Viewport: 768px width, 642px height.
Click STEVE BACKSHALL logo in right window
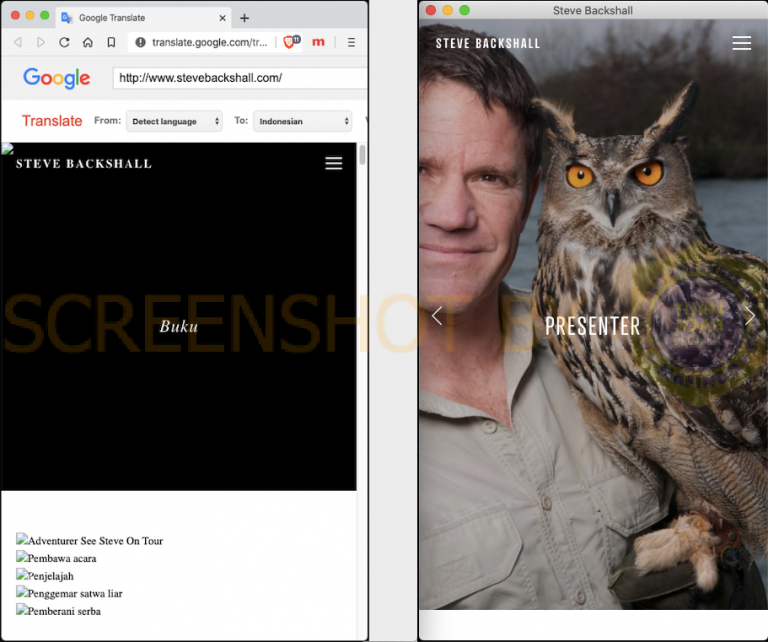[x=488, y=44]
